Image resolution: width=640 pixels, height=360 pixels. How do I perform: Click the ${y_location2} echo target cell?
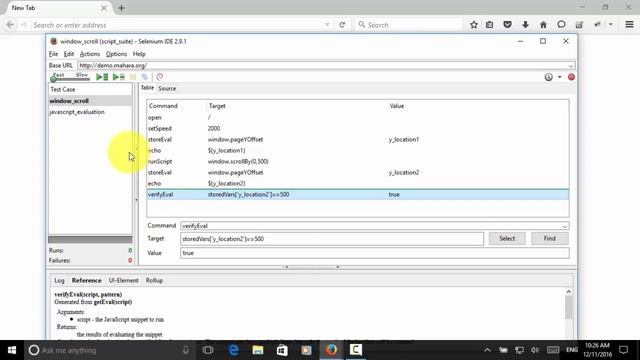click(x=227, y=184)
